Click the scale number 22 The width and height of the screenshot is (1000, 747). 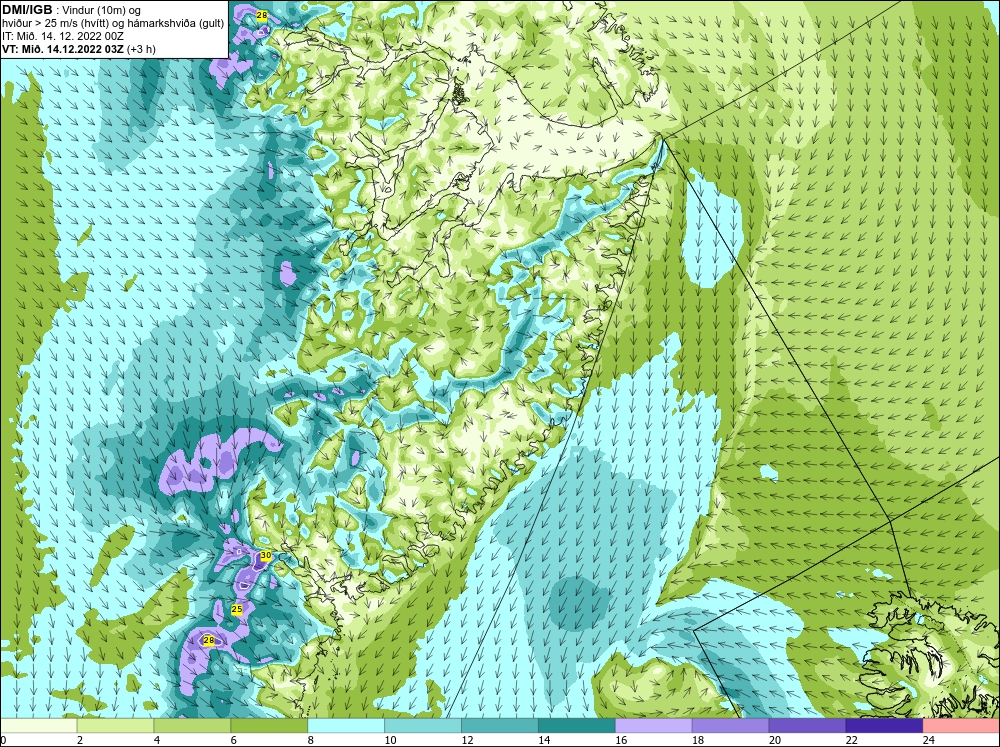[x=852, y=740]
